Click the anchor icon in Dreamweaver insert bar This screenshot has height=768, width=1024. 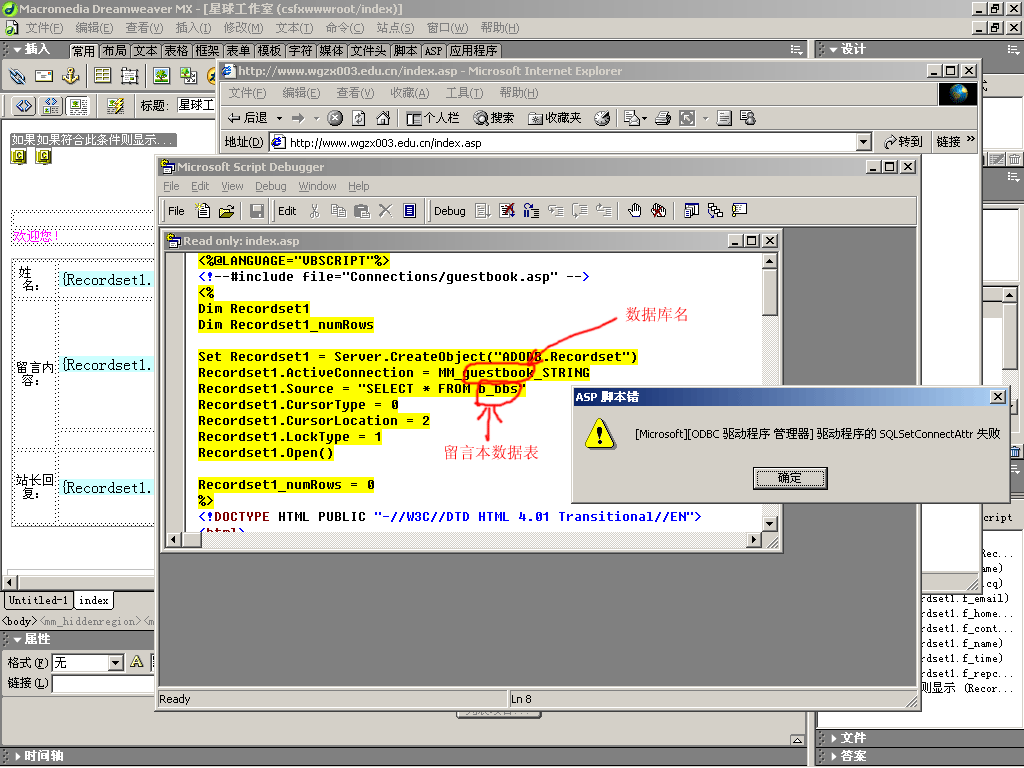pyautogui.click(x=70, y=76)
